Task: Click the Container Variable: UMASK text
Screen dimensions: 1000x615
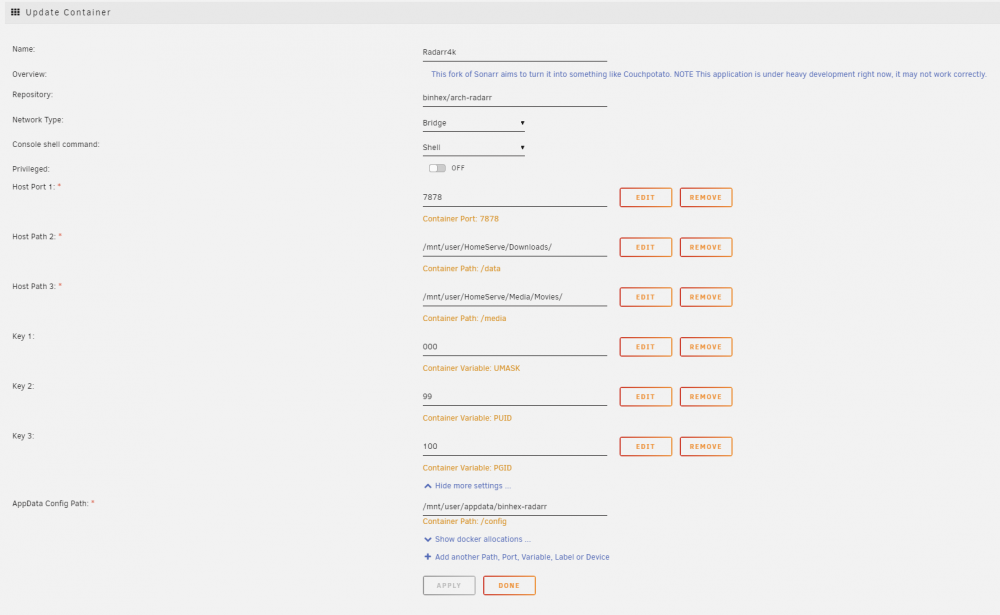Action: coord(471,368)
